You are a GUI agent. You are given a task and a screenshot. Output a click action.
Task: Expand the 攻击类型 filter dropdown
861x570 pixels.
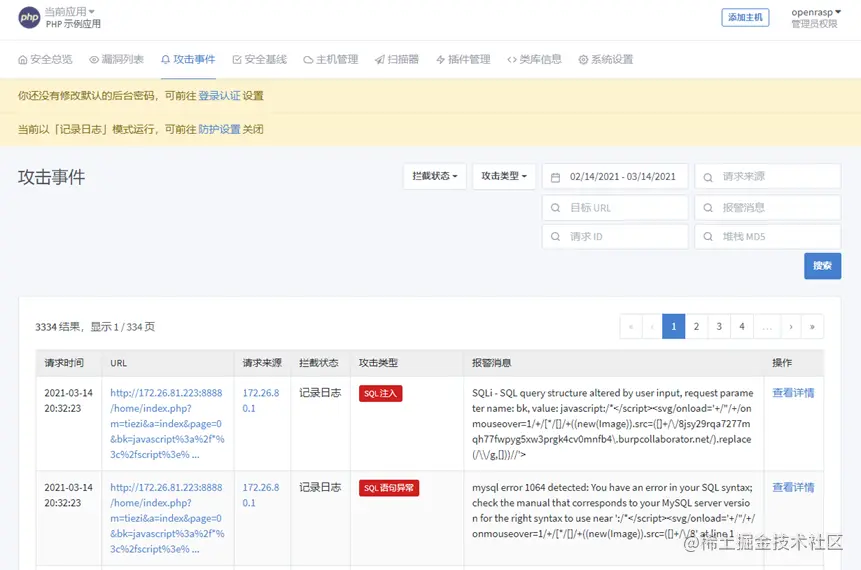[x=504, y=176]
